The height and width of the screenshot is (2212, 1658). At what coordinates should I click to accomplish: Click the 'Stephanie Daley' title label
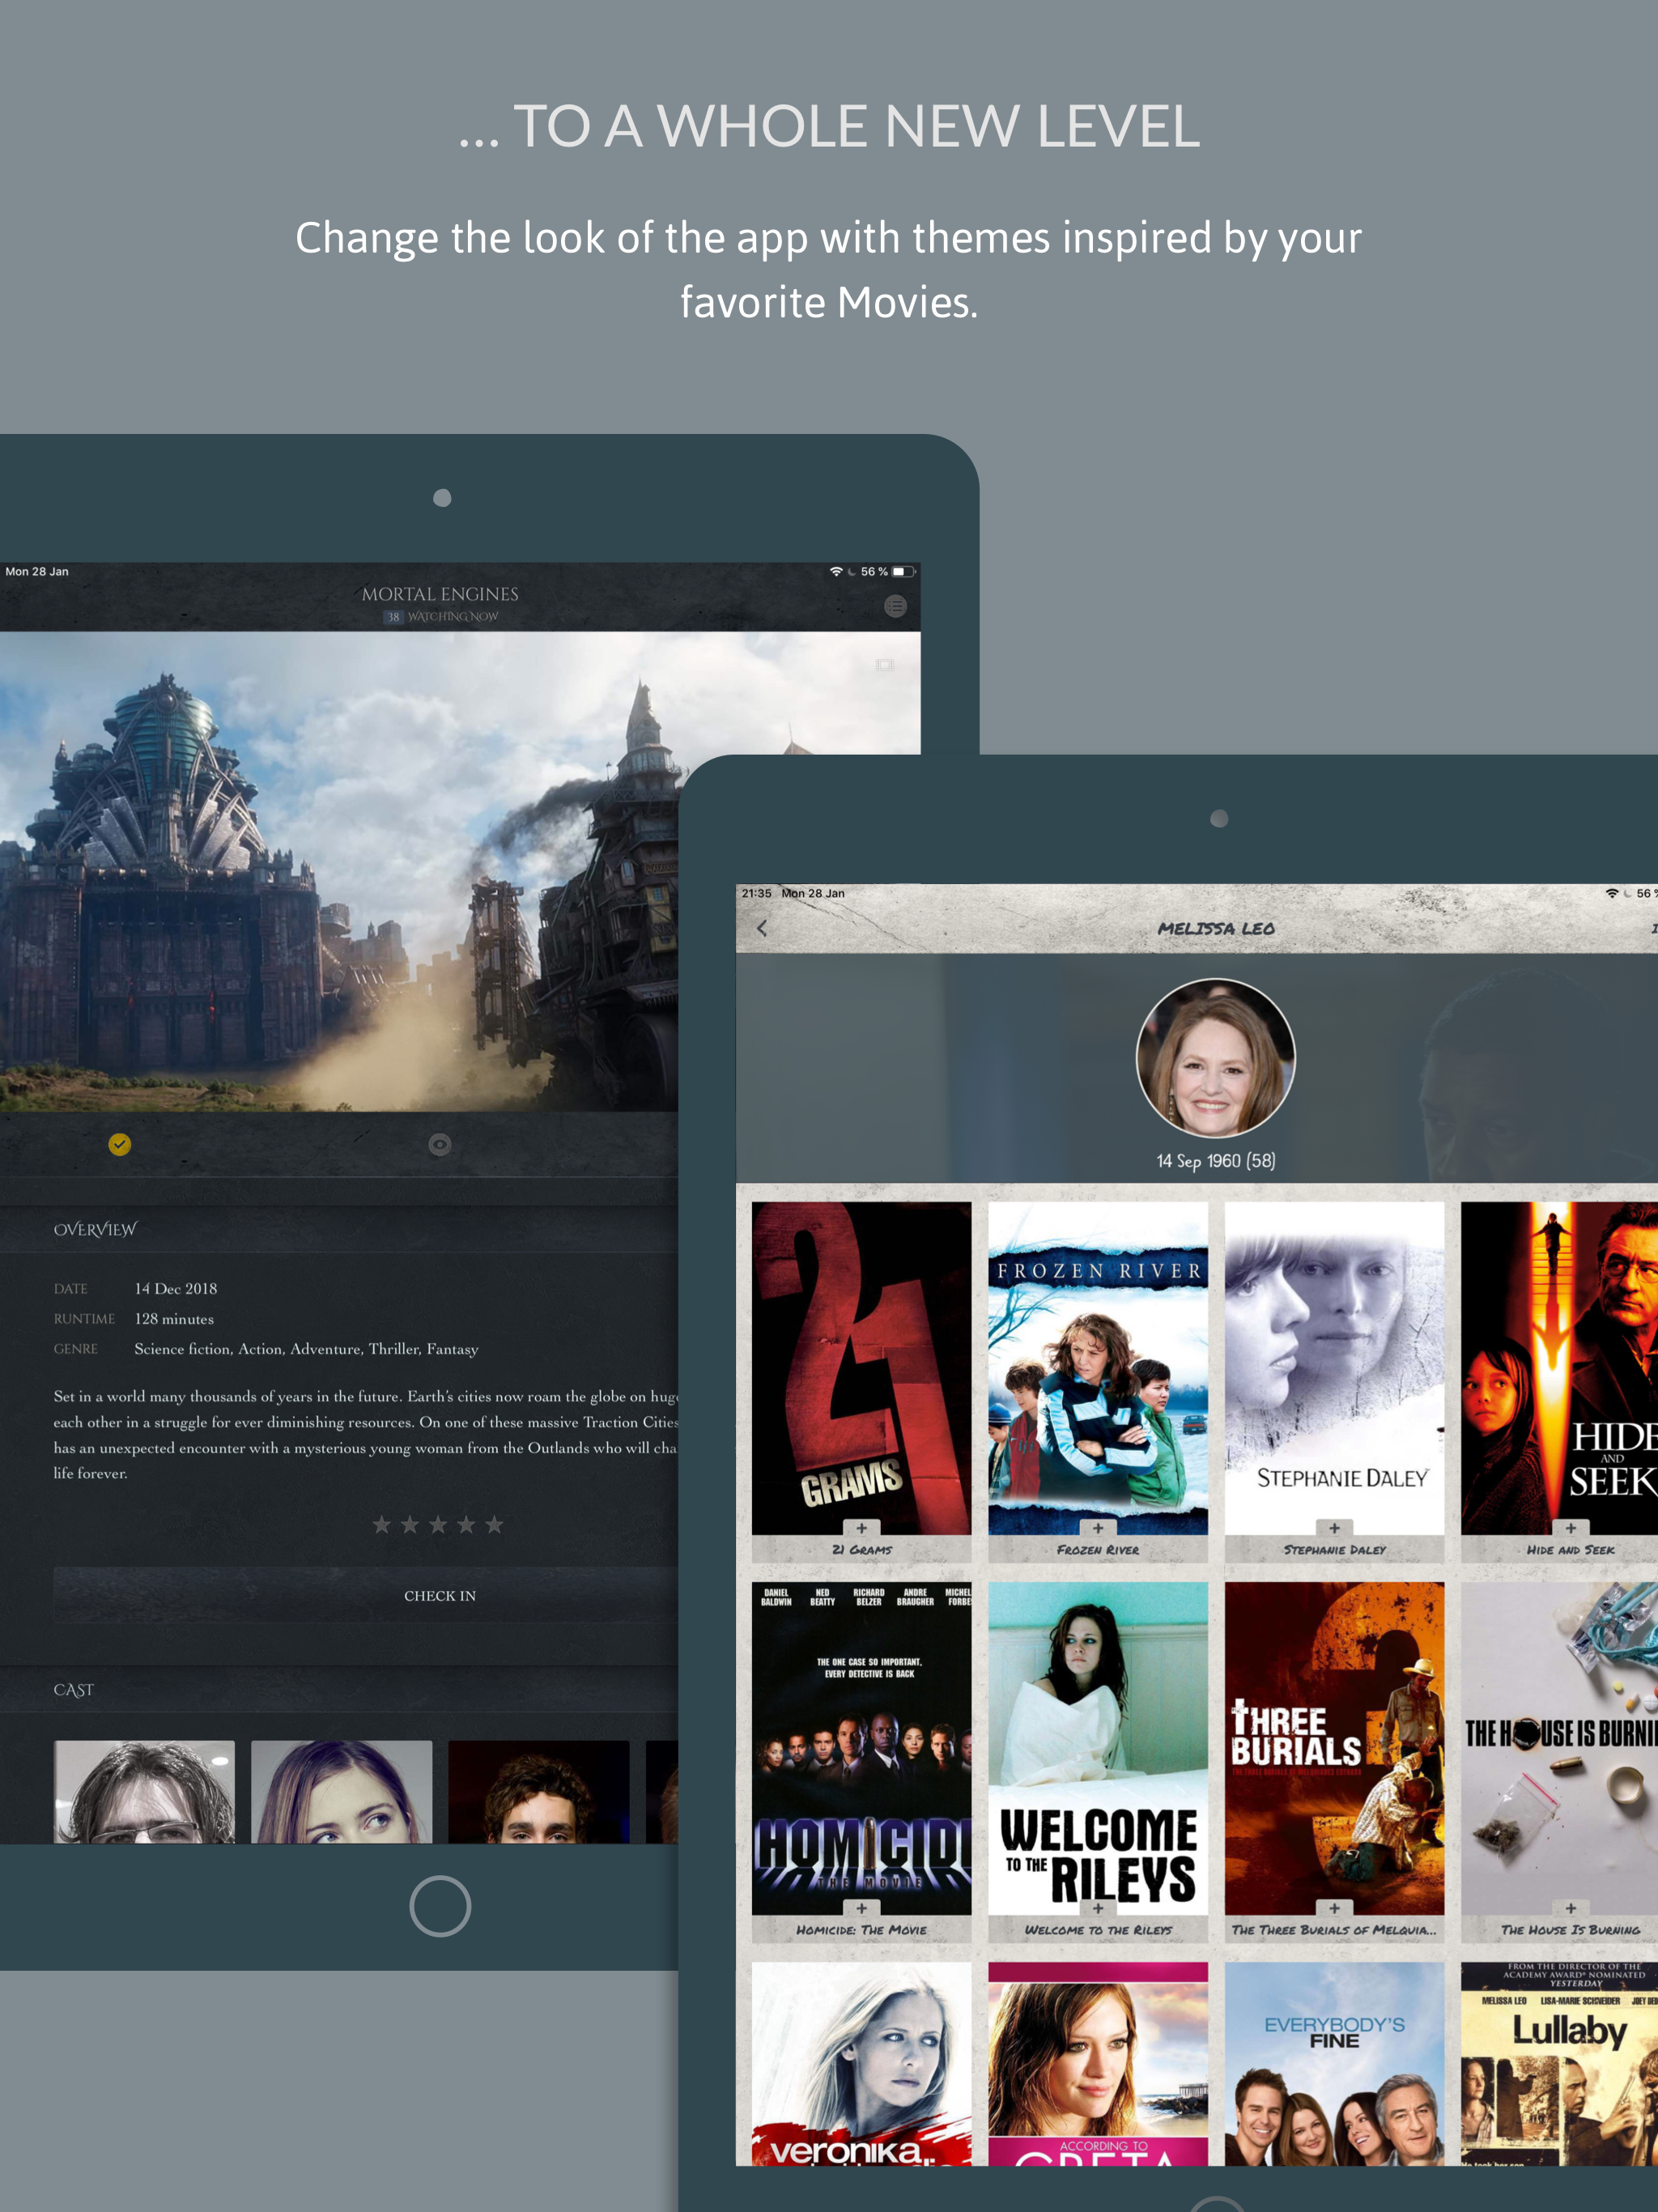point(1335,1550)
